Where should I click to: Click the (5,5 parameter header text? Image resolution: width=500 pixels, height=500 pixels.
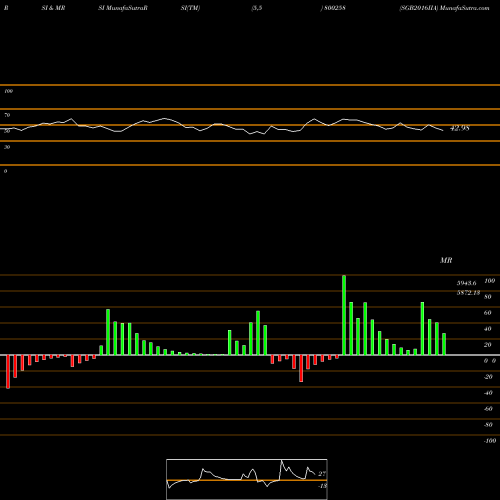[x=257, y=8]
